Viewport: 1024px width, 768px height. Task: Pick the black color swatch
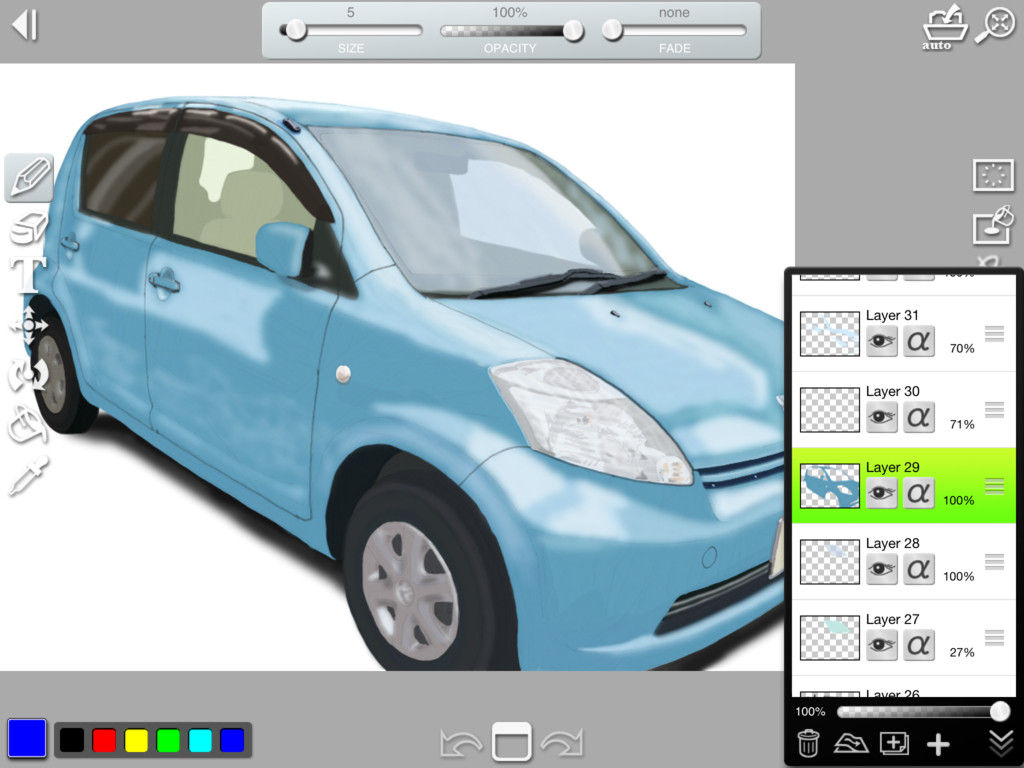point(72,740)
